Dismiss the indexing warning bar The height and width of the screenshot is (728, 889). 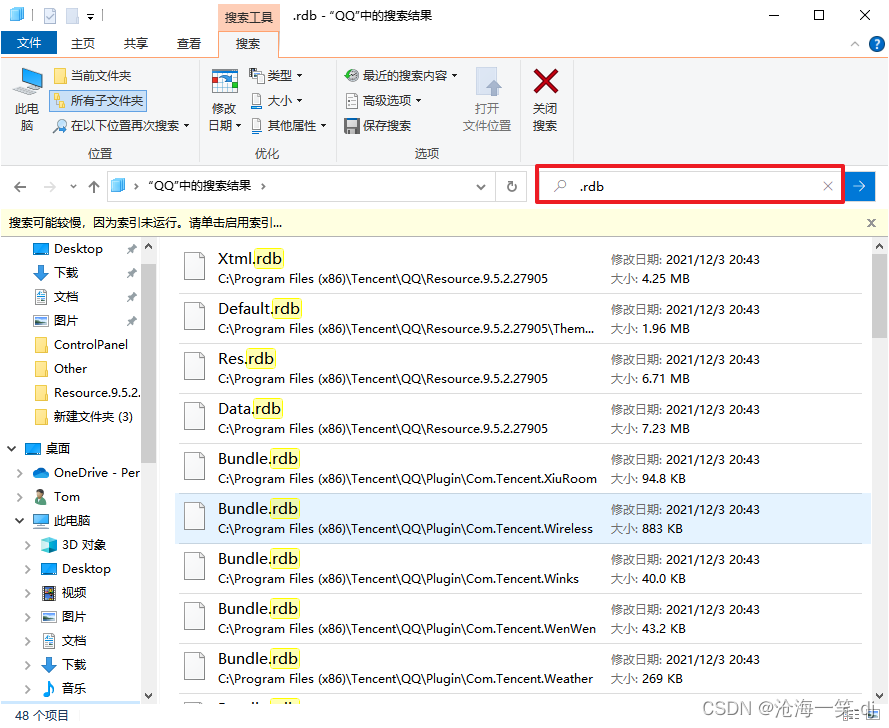pos(871,223)
